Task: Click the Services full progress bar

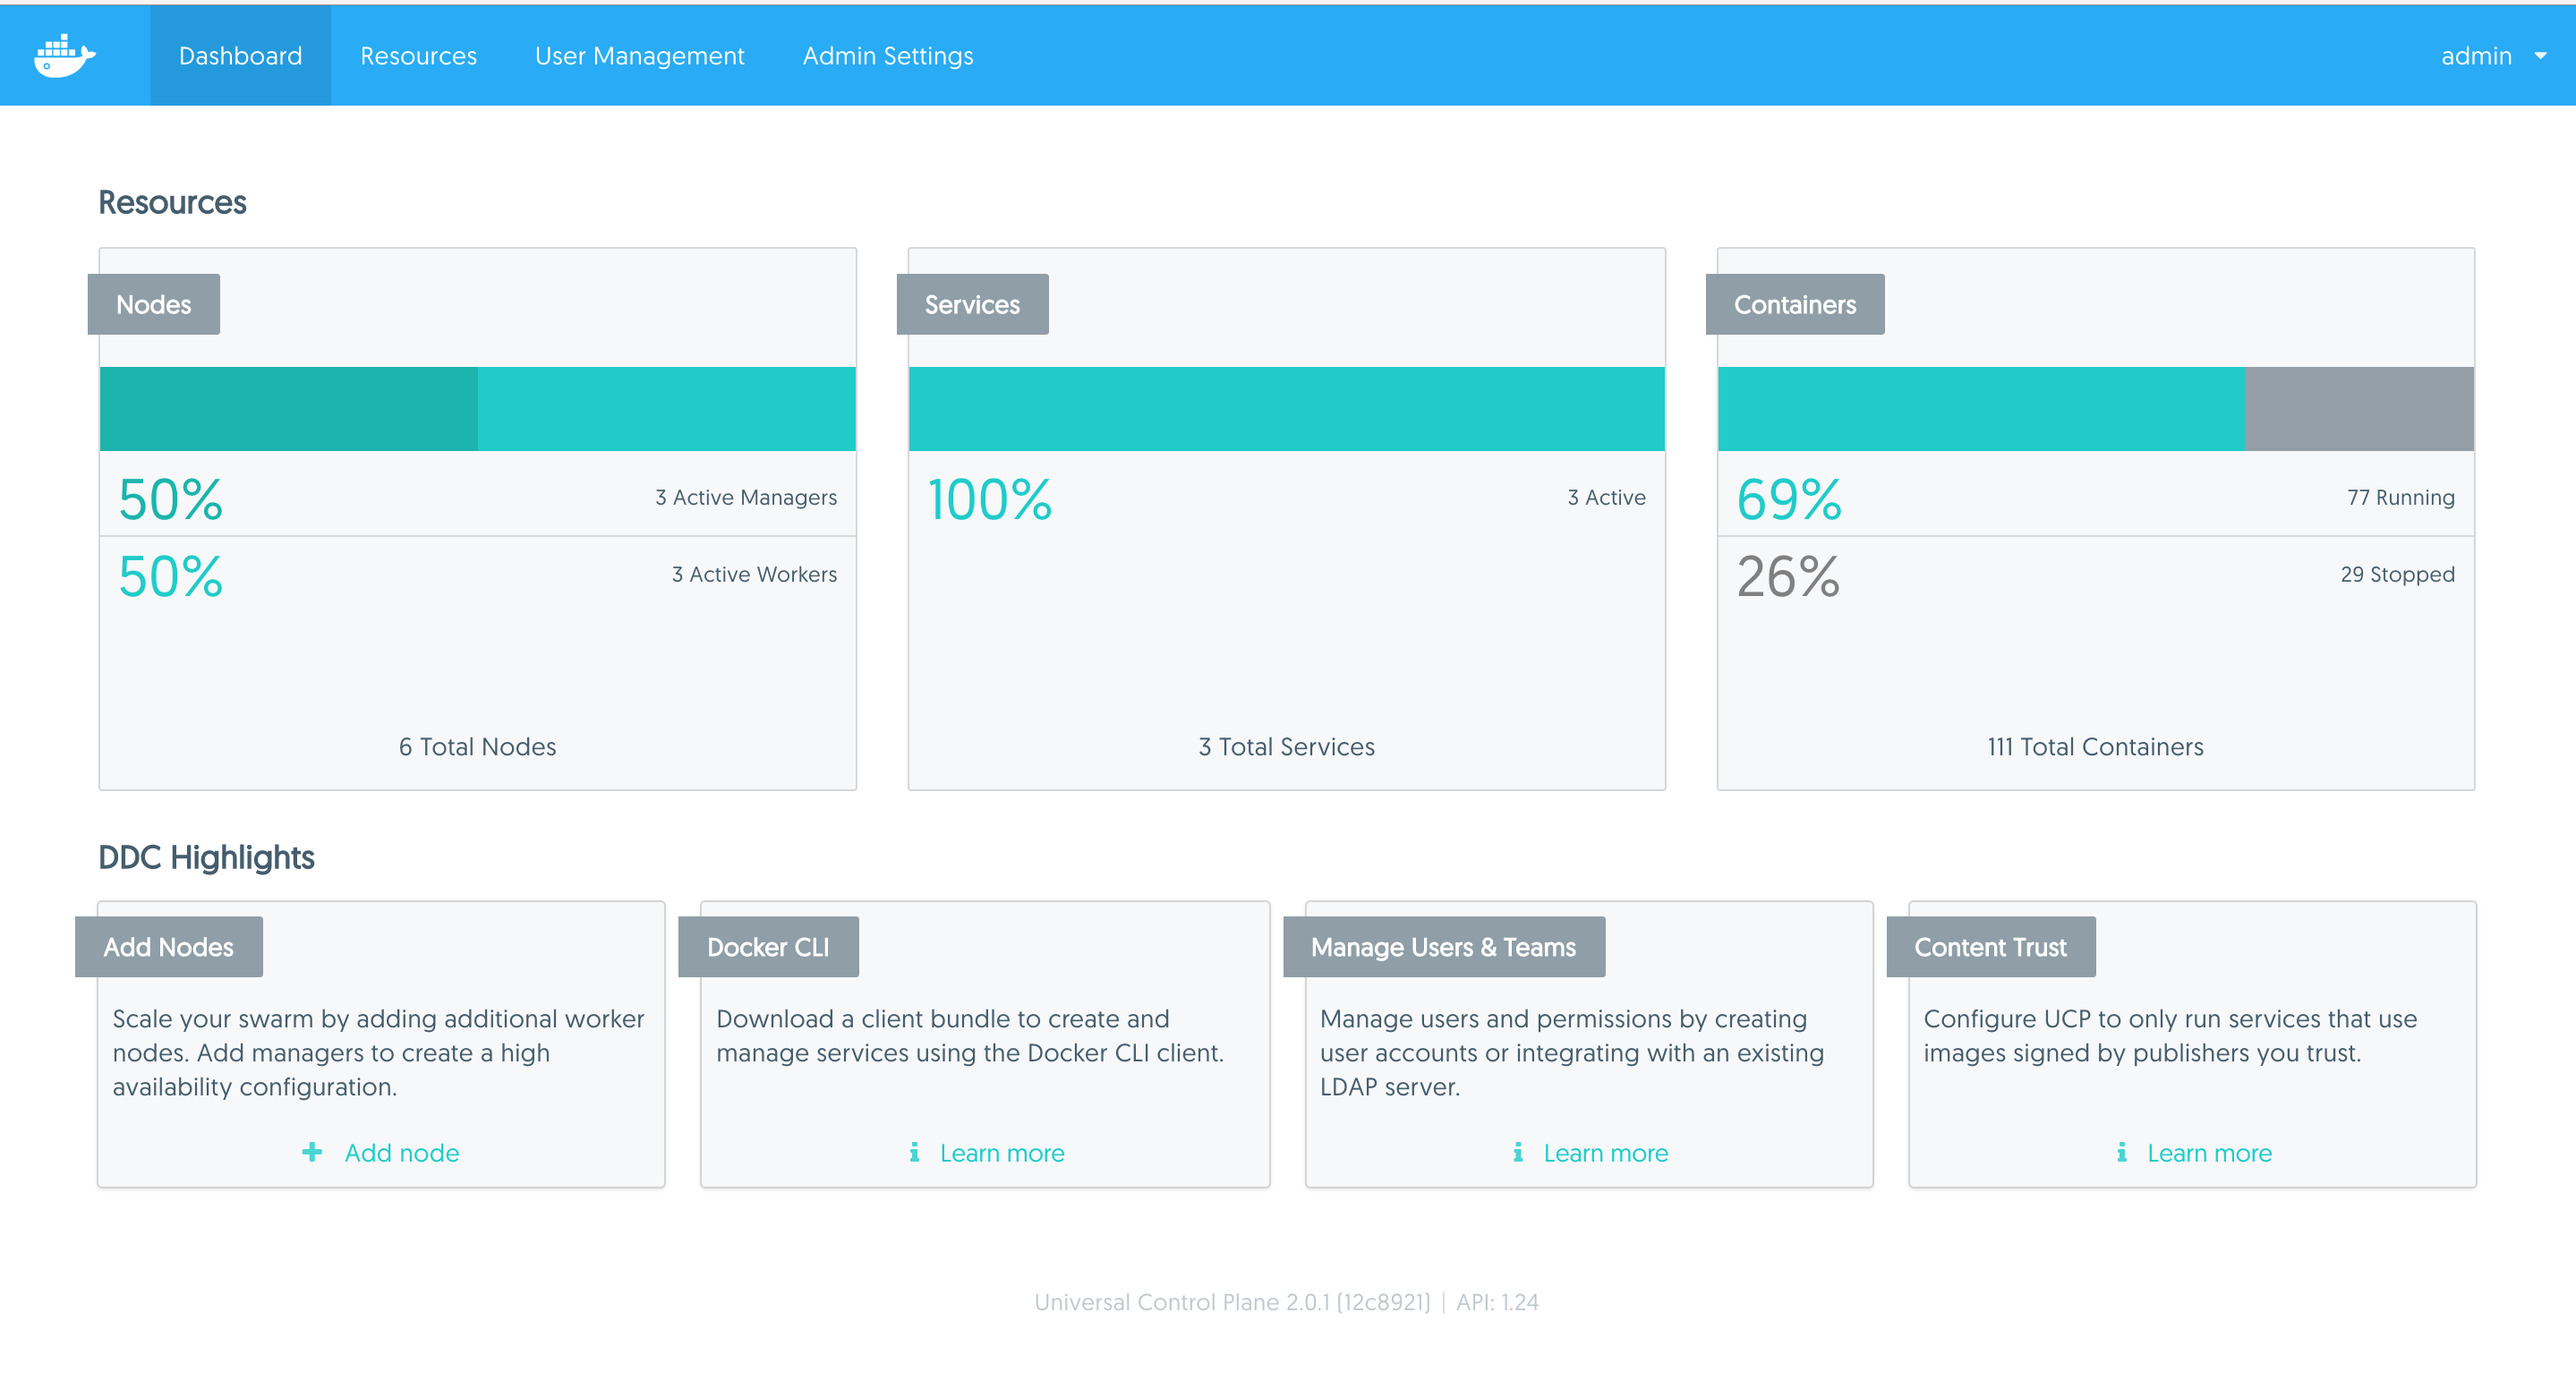Action: pyautogui.click(x=1286, y=408)
